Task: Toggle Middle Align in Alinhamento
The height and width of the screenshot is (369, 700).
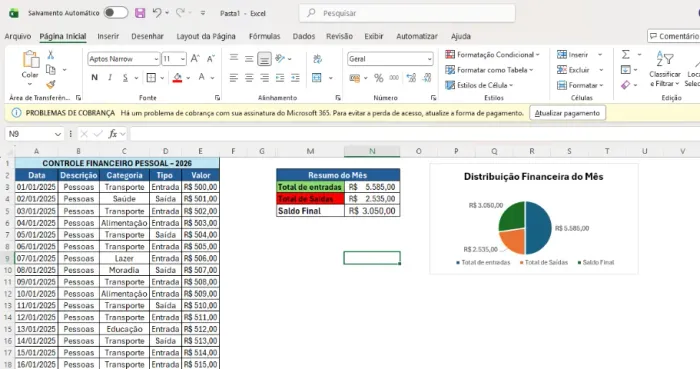Action: pyautogui.click(x=249, y=58)
